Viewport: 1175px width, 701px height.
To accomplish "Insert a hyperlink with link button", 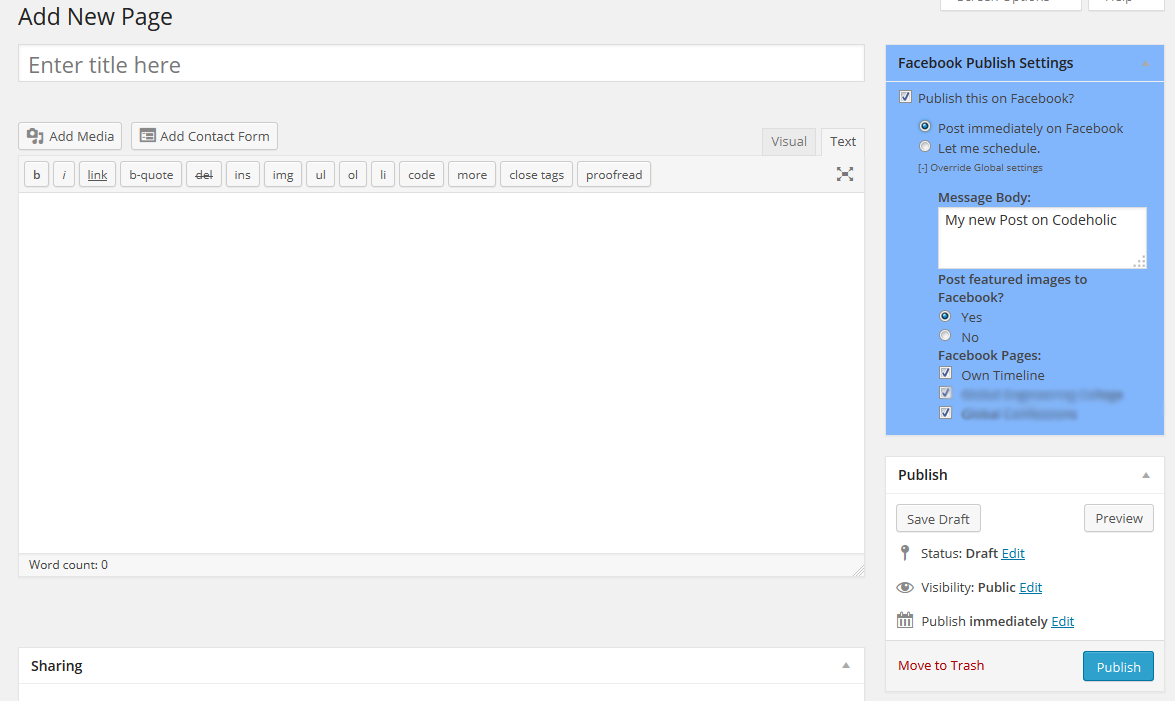I will click(97, 175).
